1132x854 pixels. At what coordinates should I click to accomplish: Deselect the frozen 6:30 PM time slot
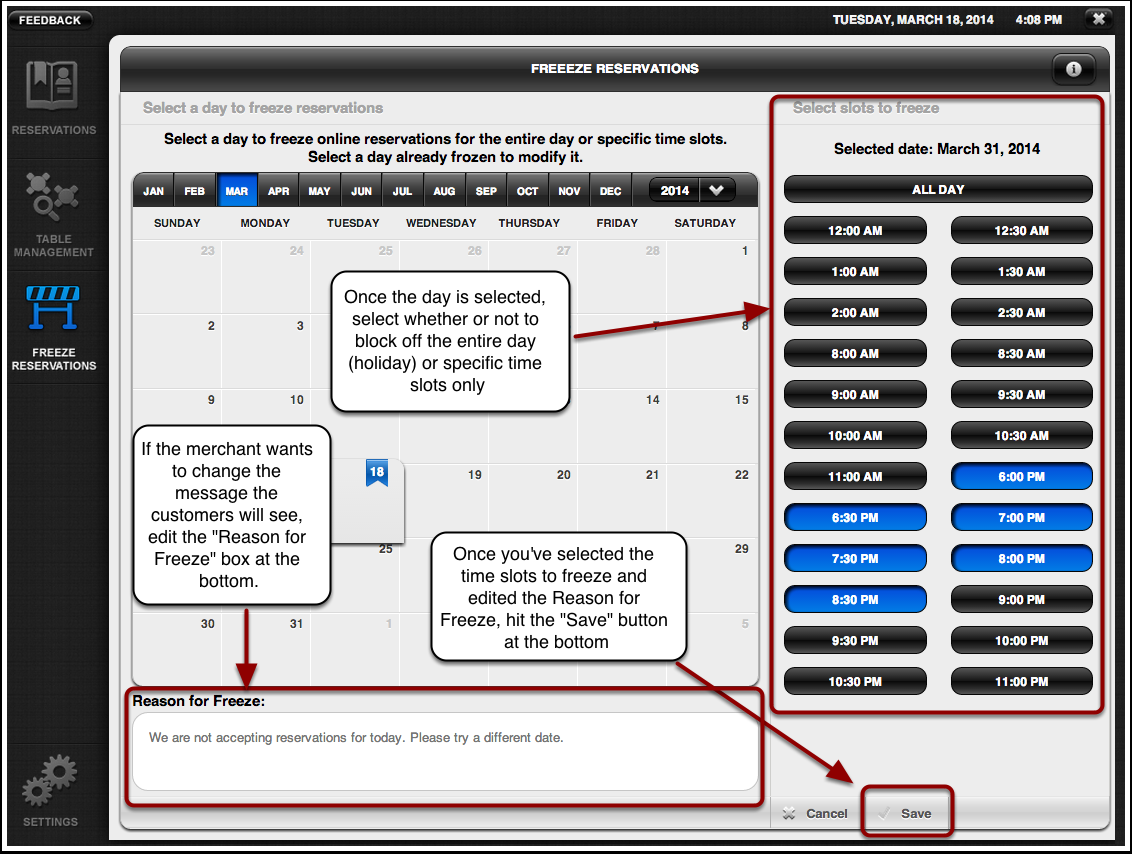855,517
